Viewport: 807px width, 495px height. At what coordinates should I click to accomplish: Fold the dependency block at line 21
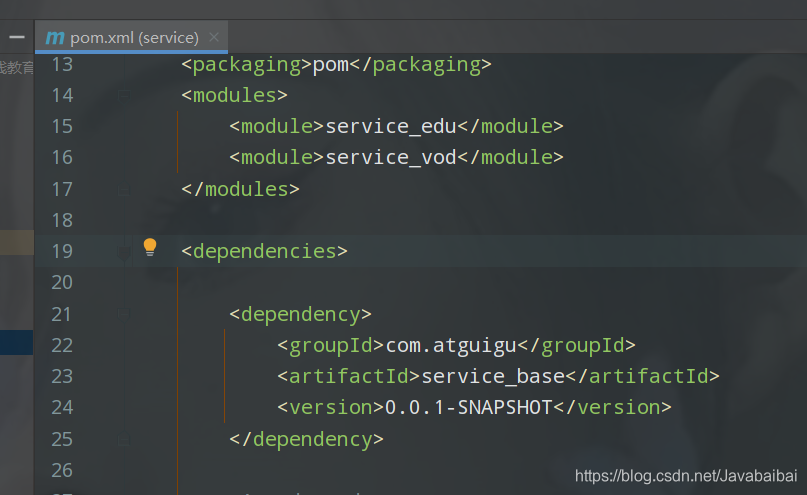coord(124,314)
